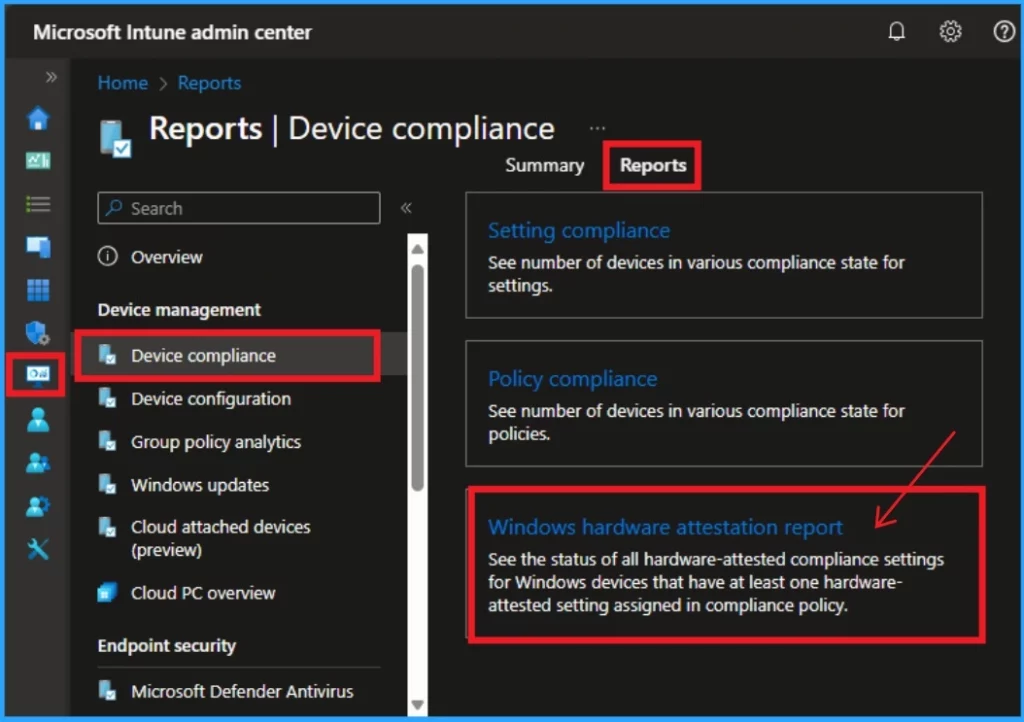Click the Windows updates report icon
1024x722 pixels.
108,484
